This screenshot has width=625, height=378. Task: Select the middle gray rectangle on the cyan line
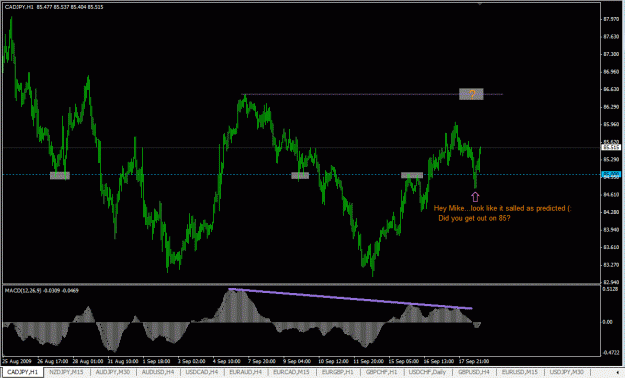pyautogui.click(x=300, y=175)
